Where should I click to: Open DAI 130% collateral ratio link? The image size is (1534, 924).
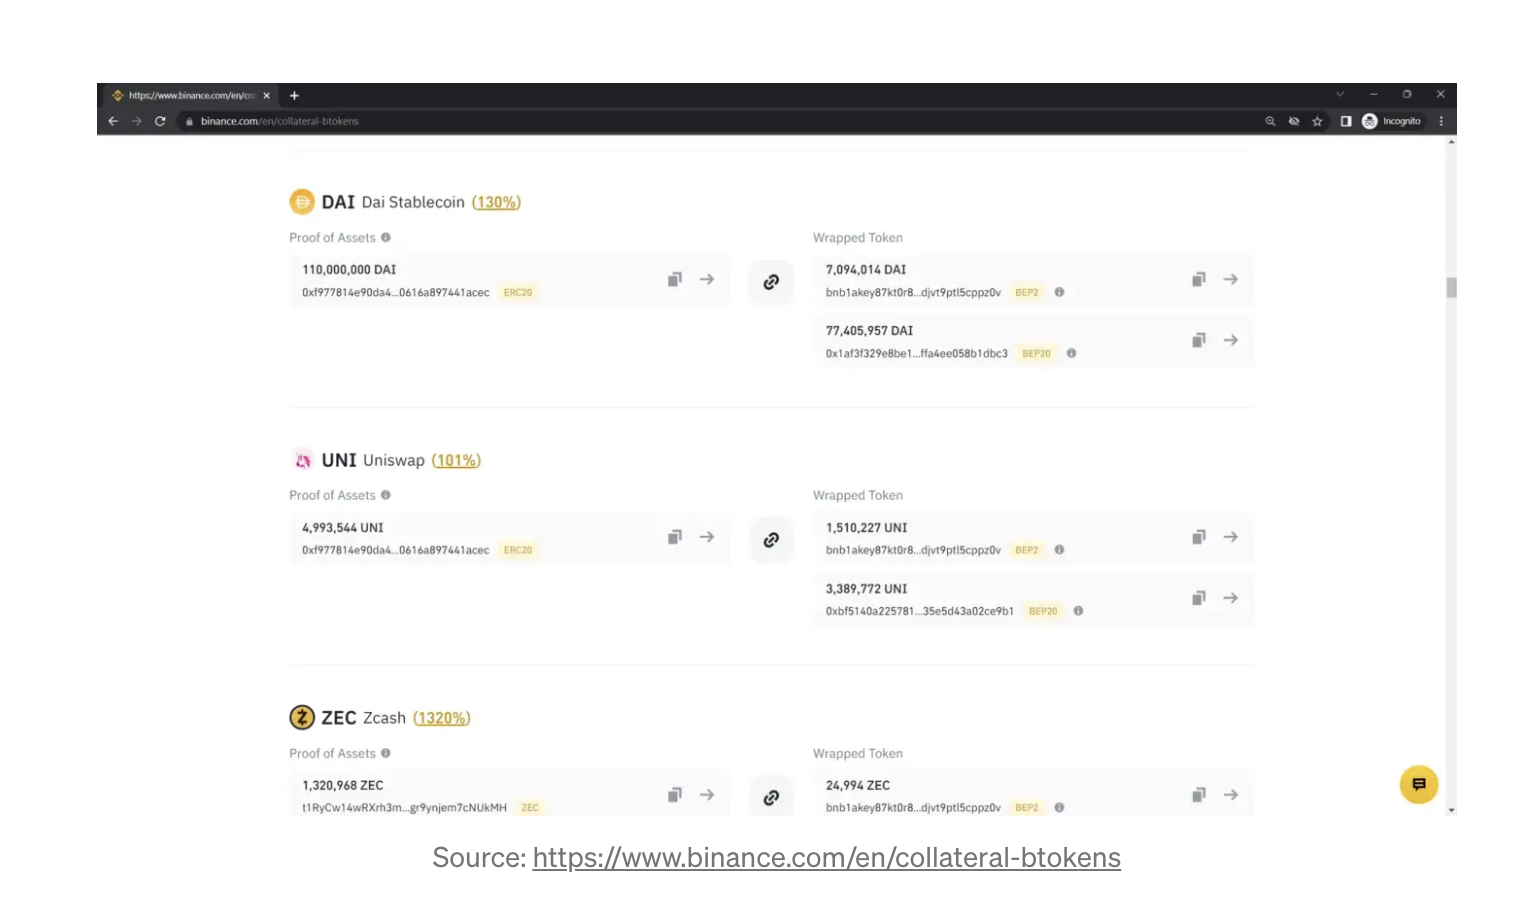point(496,203)
